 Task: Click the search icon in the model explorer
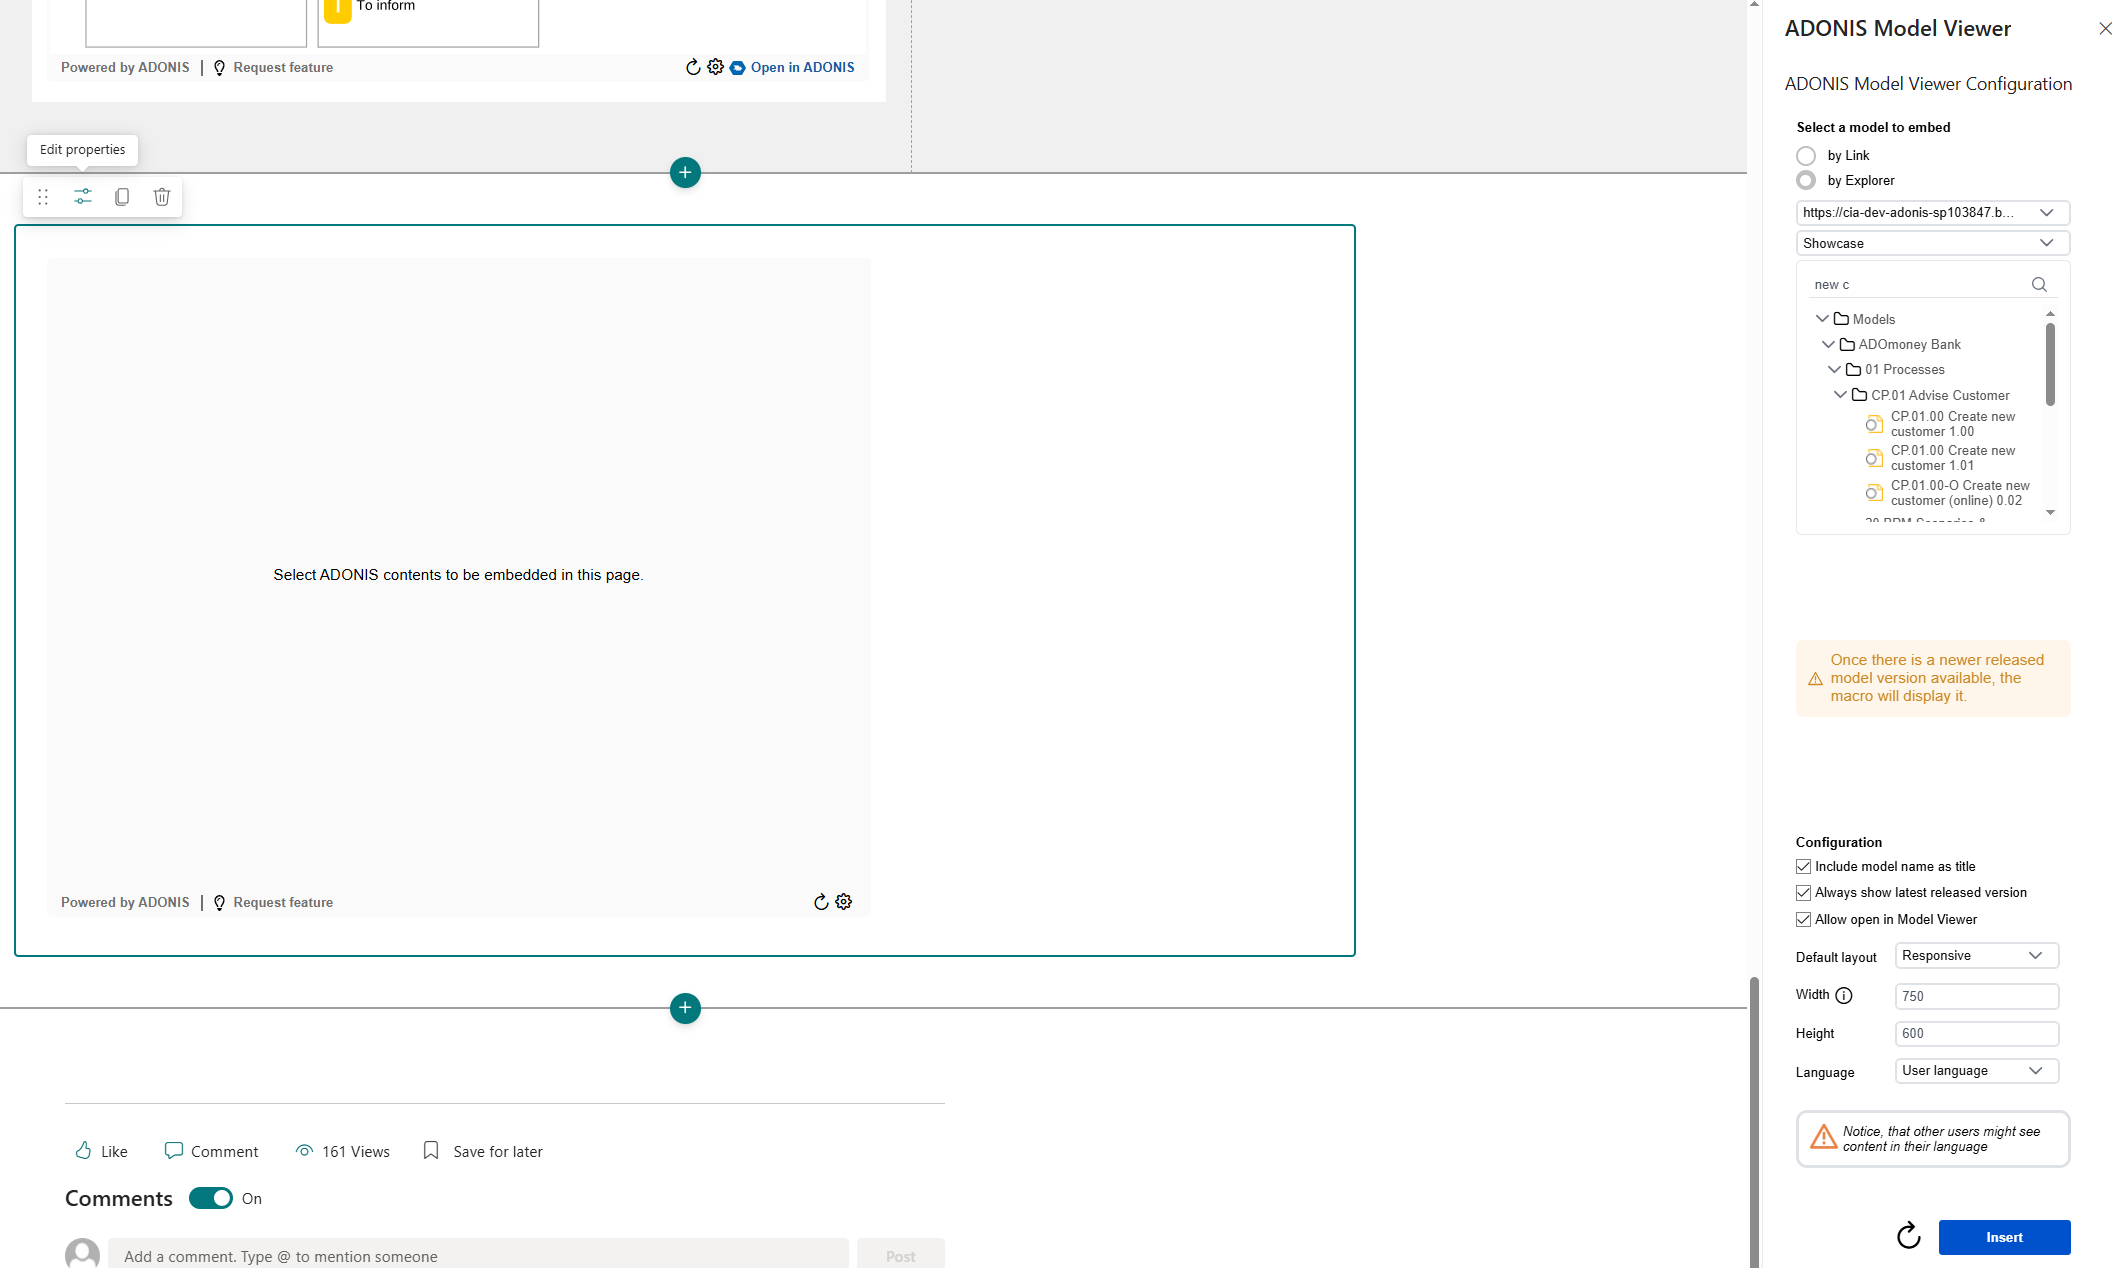(2039, 284)
